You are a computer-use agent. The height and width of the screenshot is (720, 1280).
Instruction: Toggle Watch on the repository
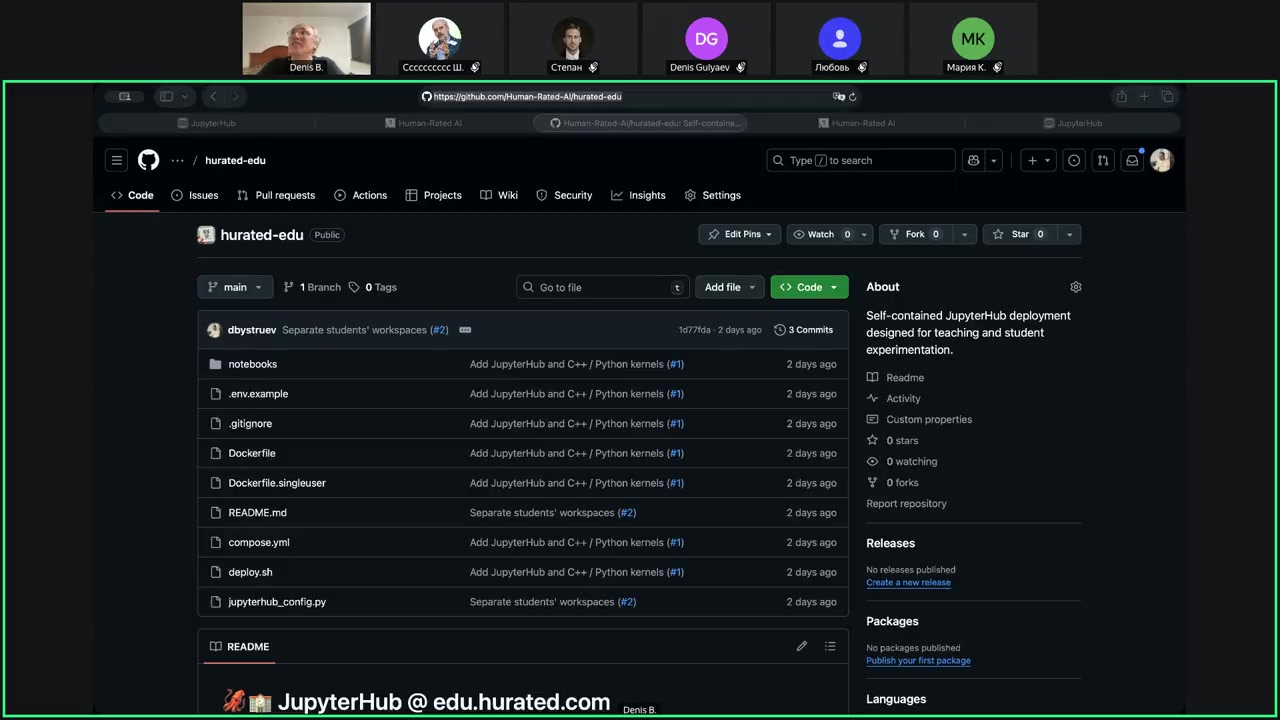[x=821, y=234]
